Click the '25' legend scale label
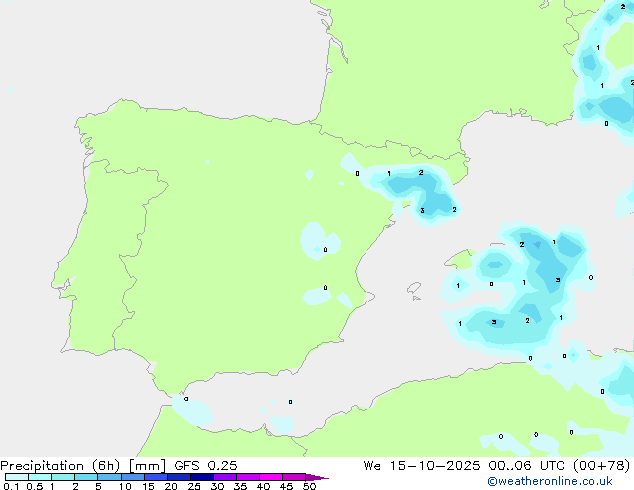The image size is (634, 490). click(194, 486)
